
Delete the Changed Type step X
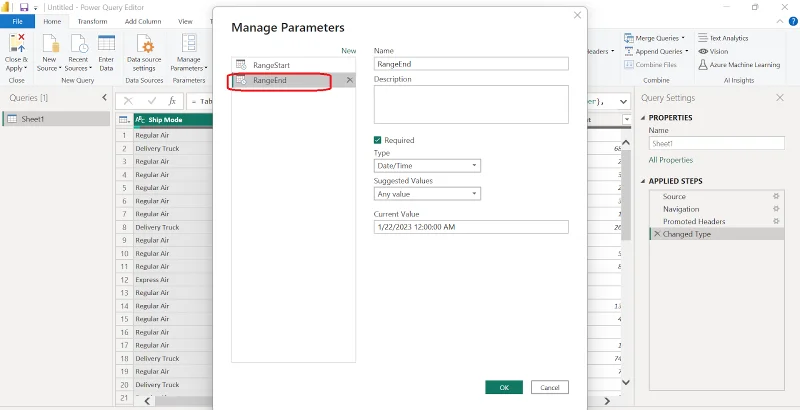point(657,234)
